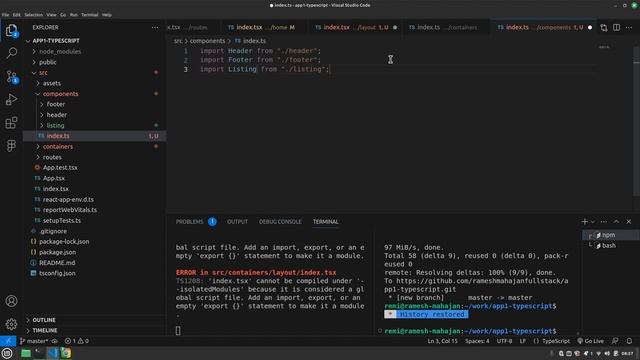
Task: Change the UTF-8 encoding setting
Action: click(504, 341)
